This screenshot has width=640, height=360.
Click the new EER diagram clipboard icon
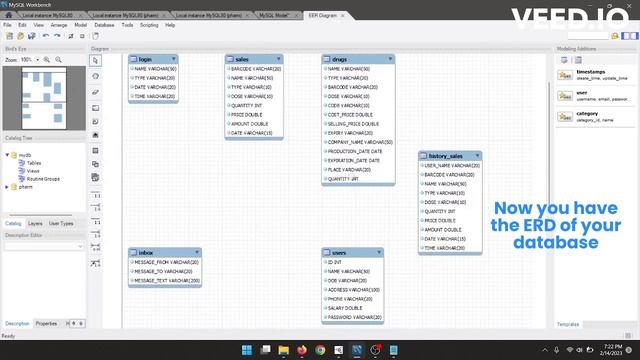(96, 36)
